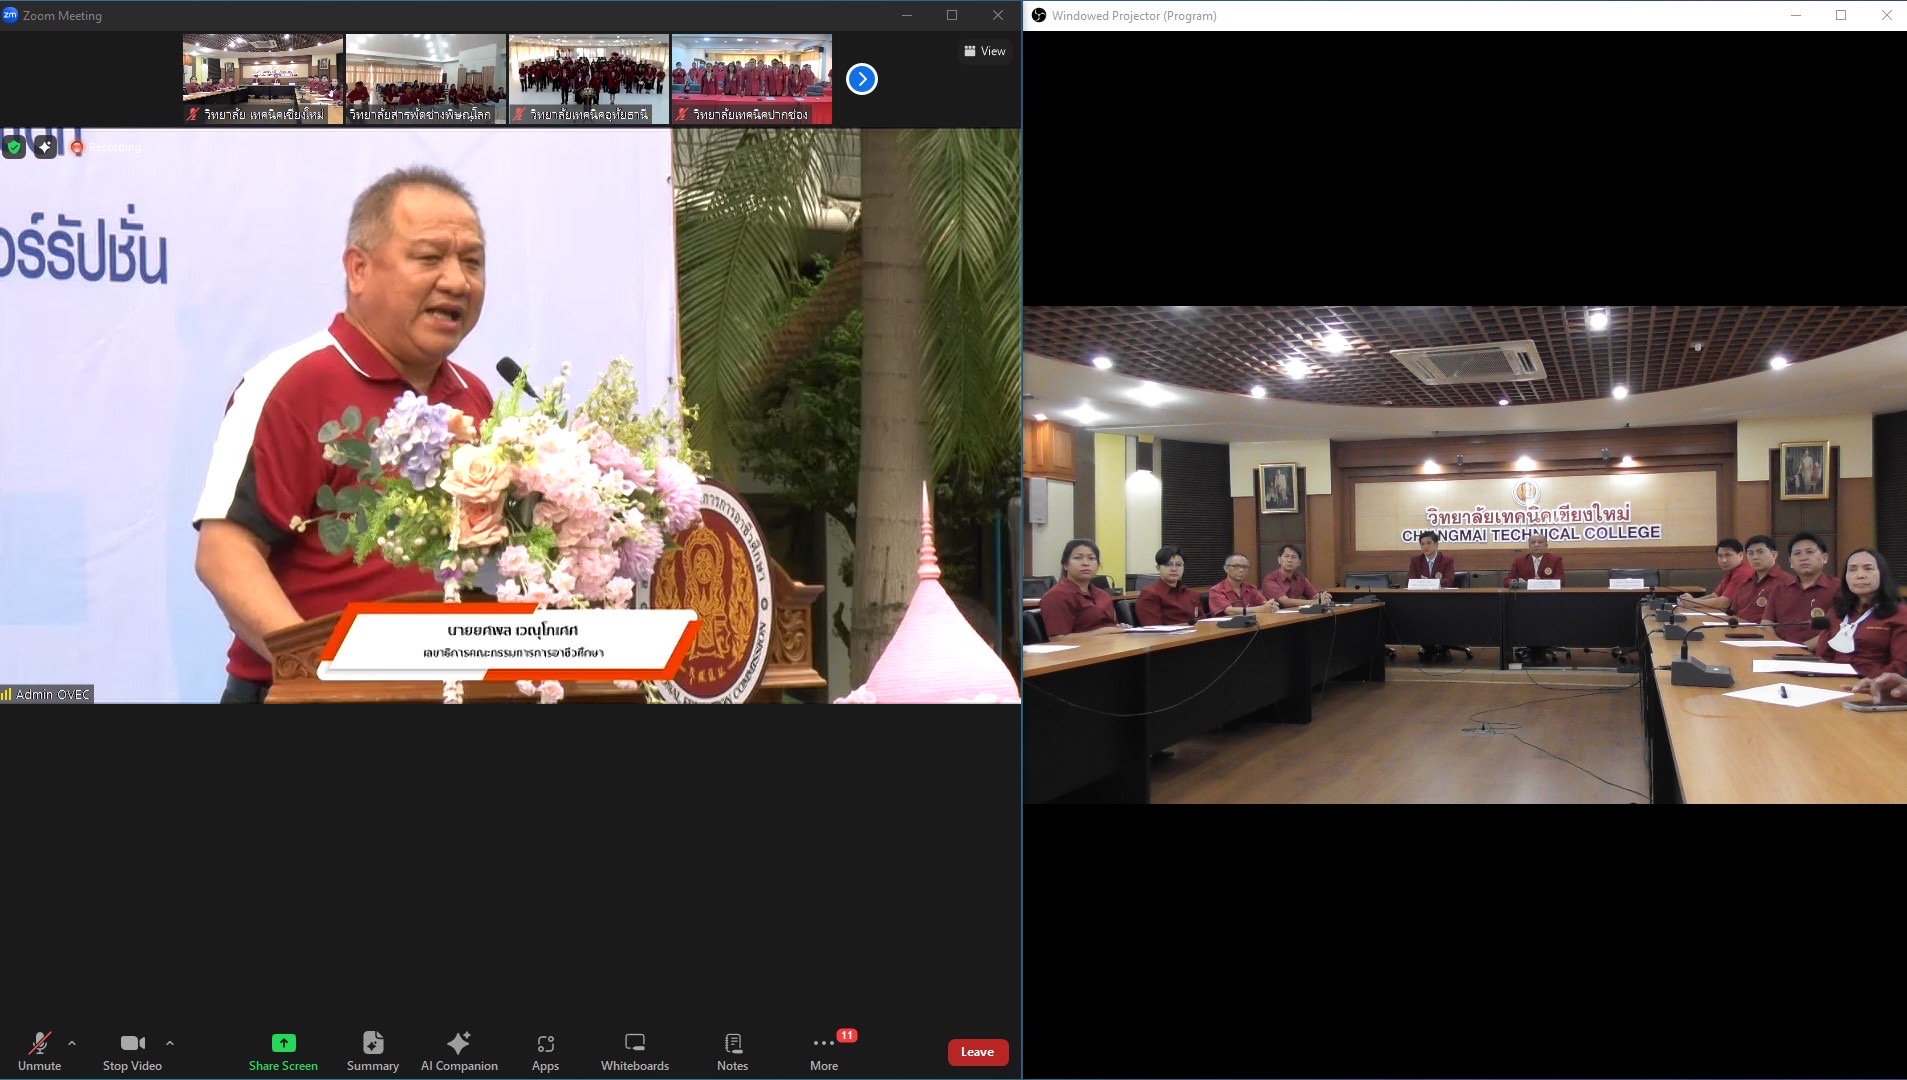Open the More options menu

tap(824, 1051)
